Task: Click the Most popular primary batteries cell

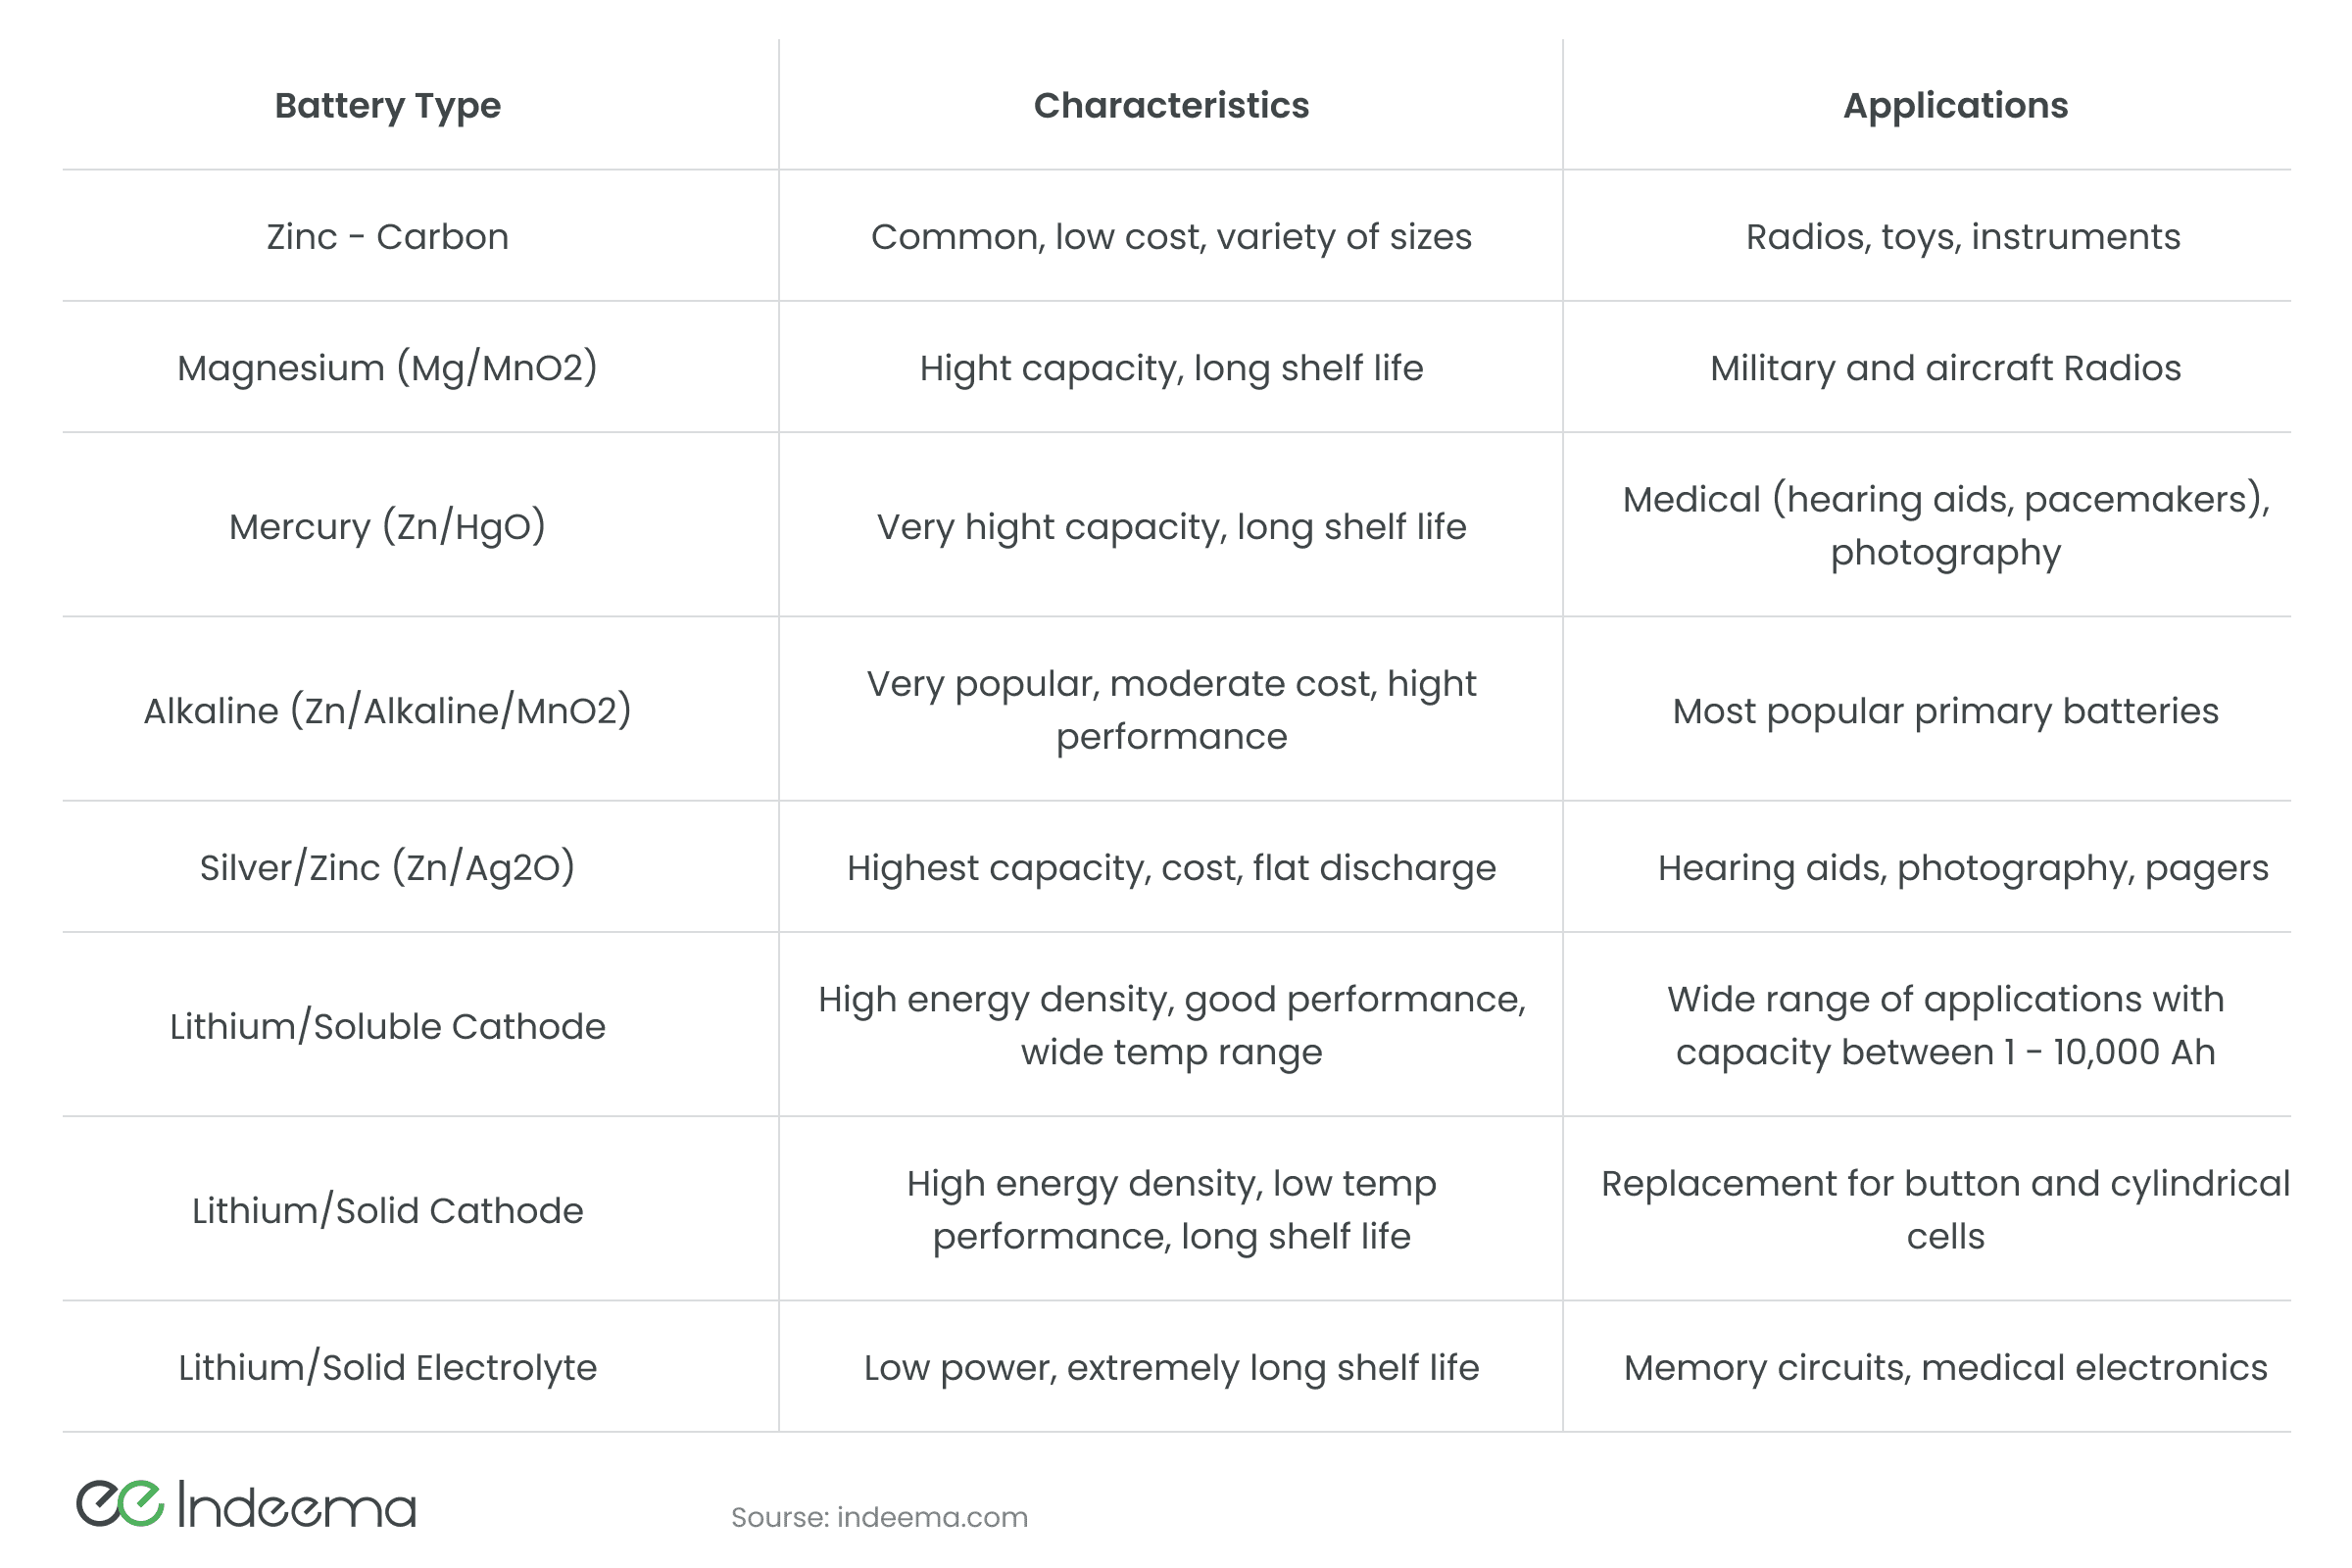Action: (1945, 710)
